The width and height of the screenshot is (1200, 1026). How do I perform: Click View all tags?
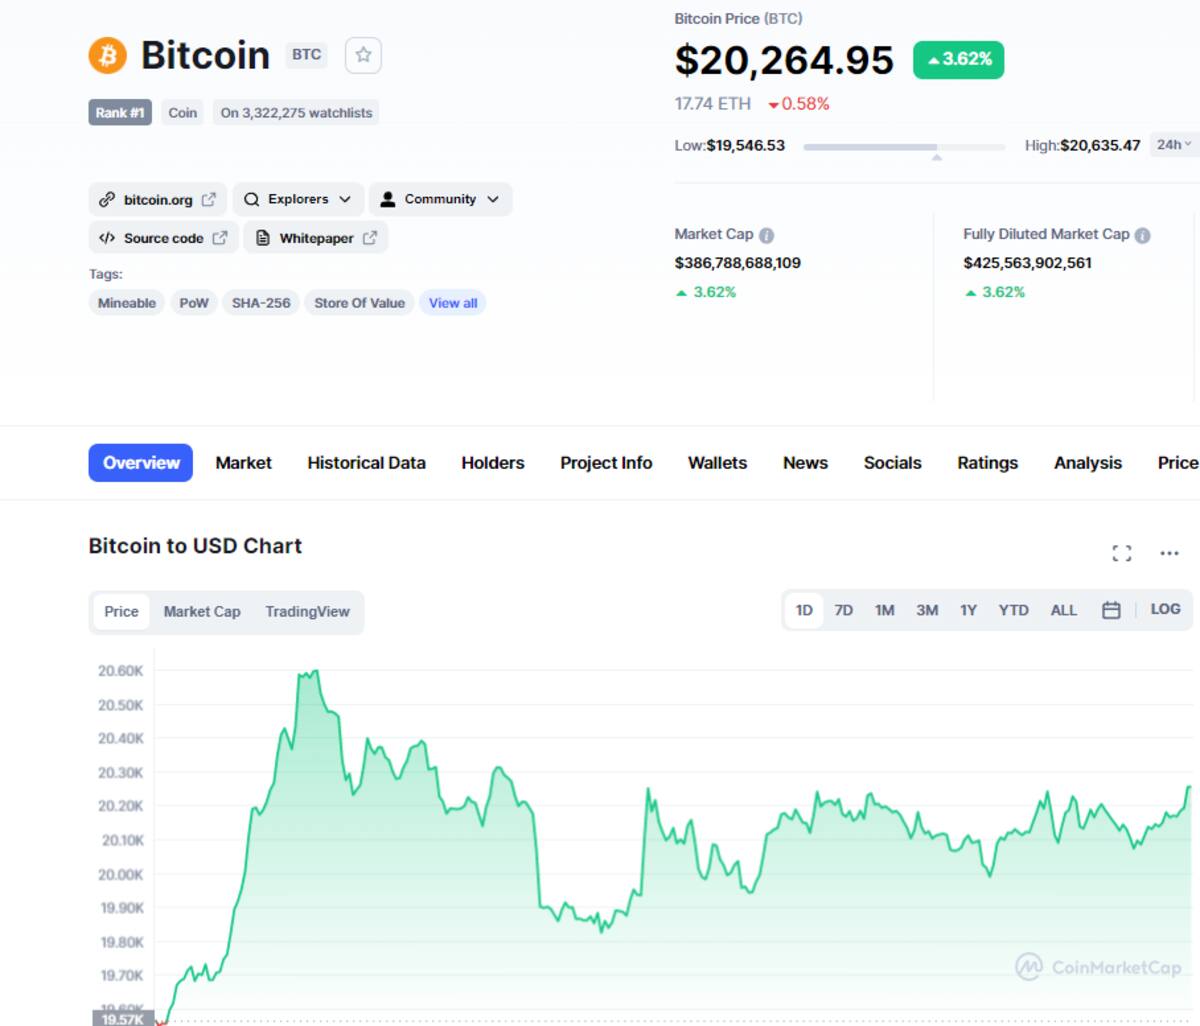click(453, 303)
